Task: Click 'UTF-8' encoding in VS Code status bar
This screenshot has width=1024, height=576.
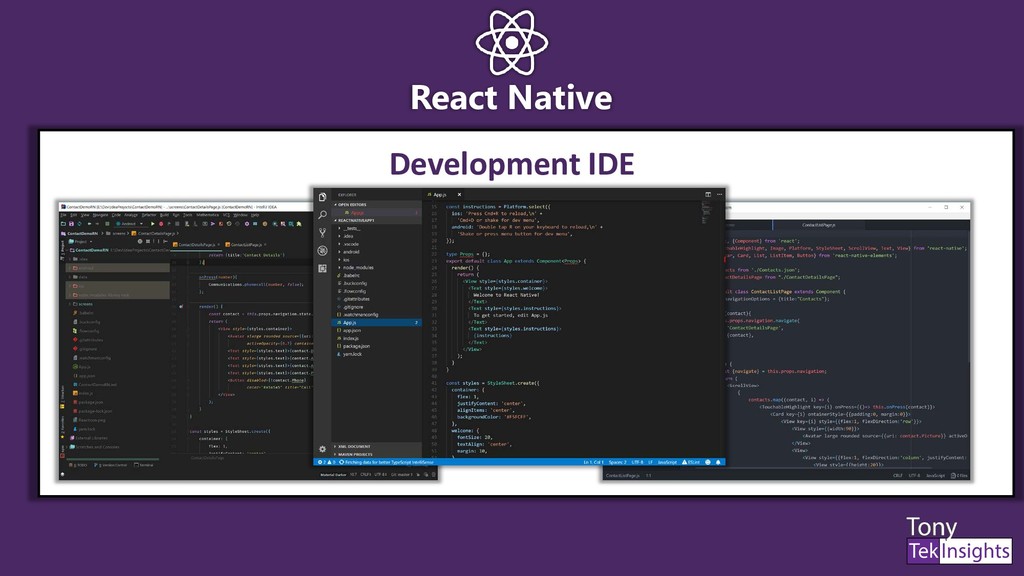Action: tap(637, 462)
